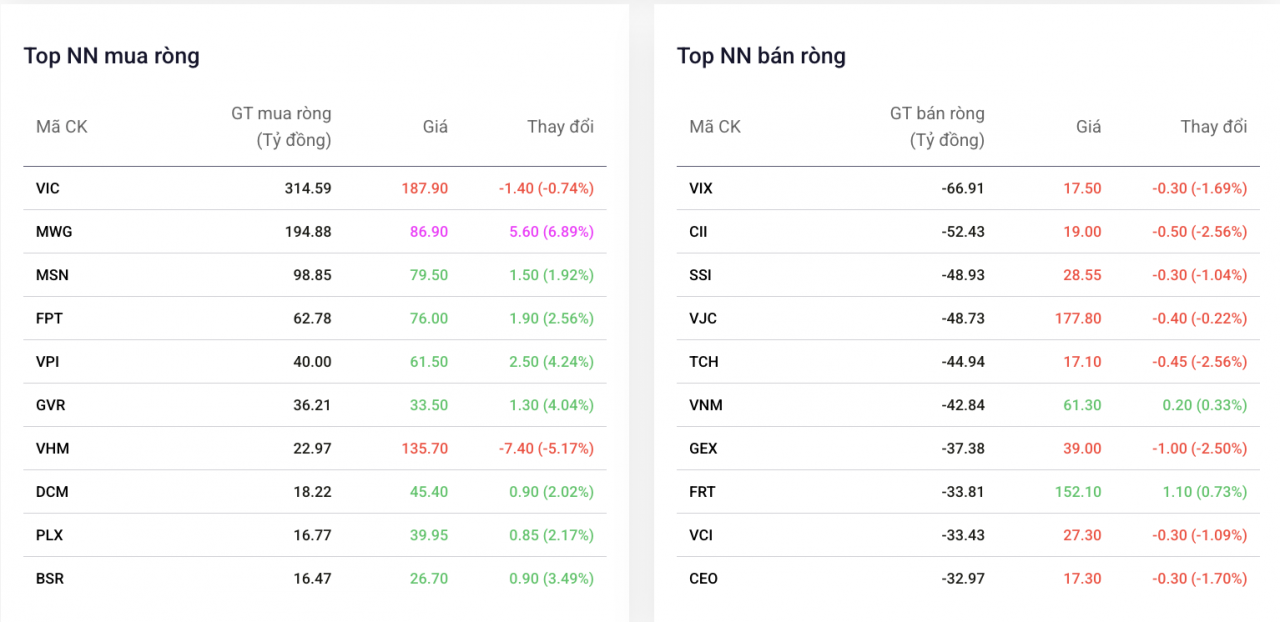Click the FPT stock code

pyautogui.click(x=50, y=318)
